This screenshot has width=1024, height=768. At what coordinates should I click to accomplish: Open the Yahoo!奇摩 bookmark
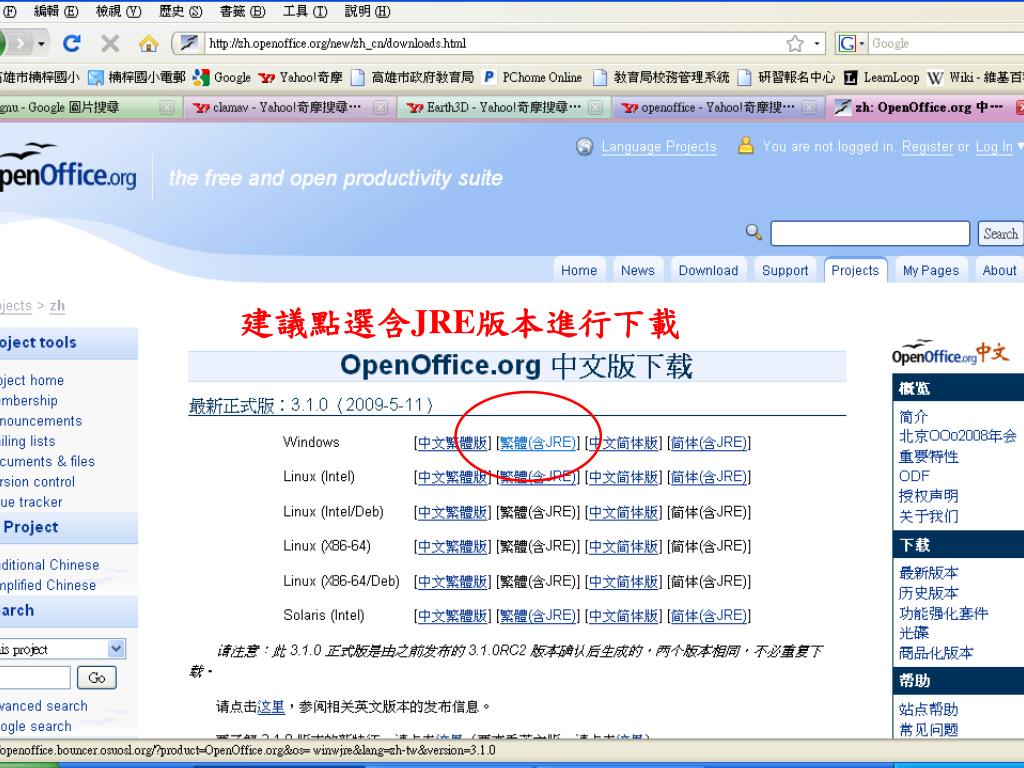click(x=300, y=77)
